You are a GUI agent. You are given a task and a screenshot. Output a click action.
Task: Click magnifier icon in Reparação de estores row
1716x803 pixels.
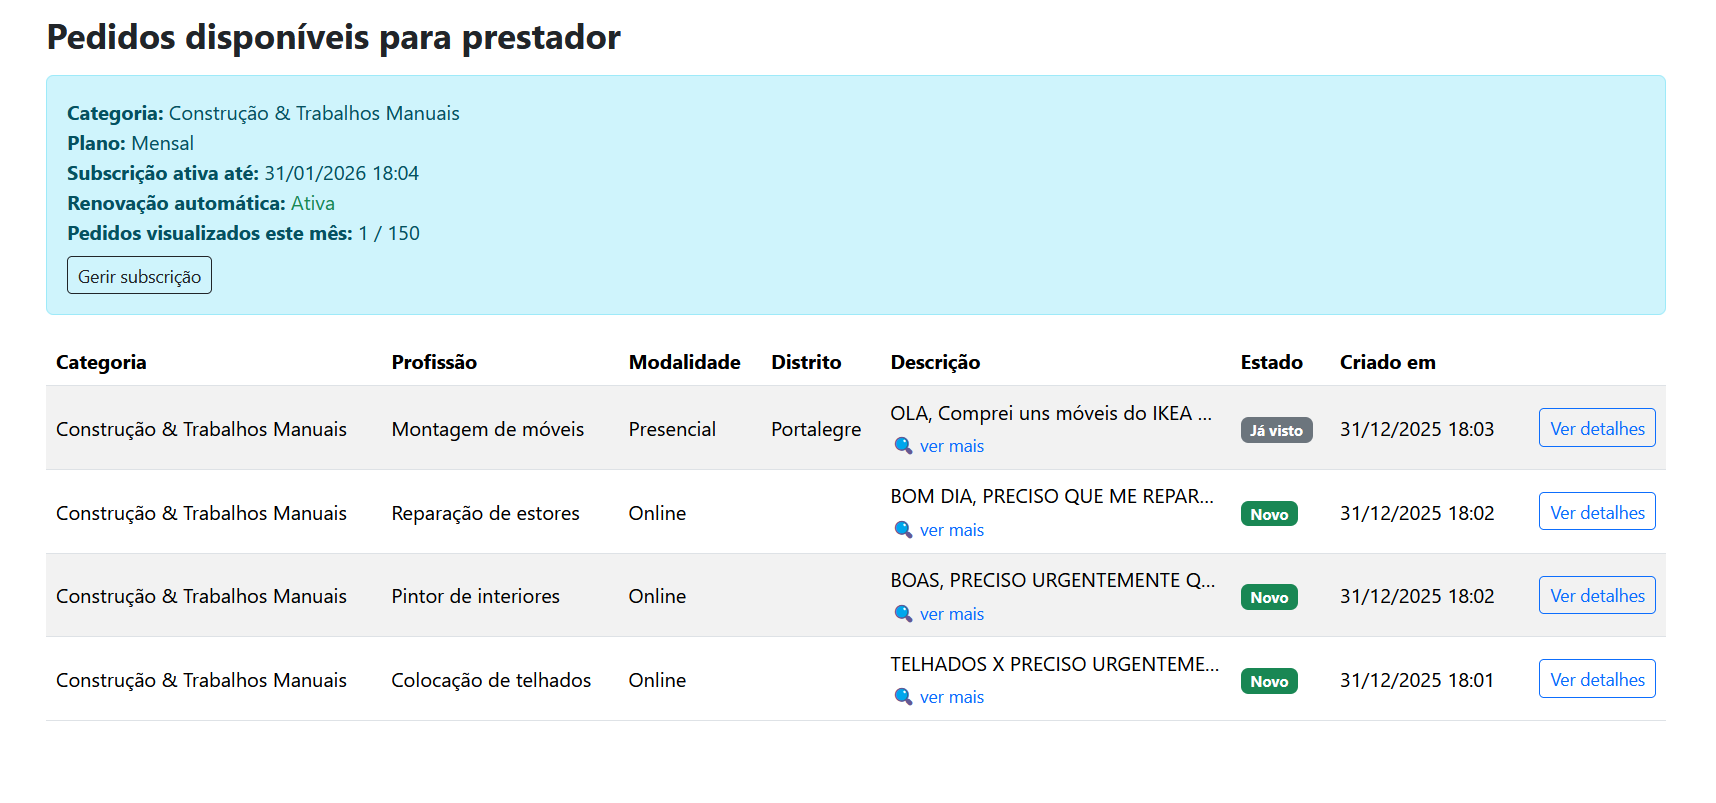click(x=902, y=530)
